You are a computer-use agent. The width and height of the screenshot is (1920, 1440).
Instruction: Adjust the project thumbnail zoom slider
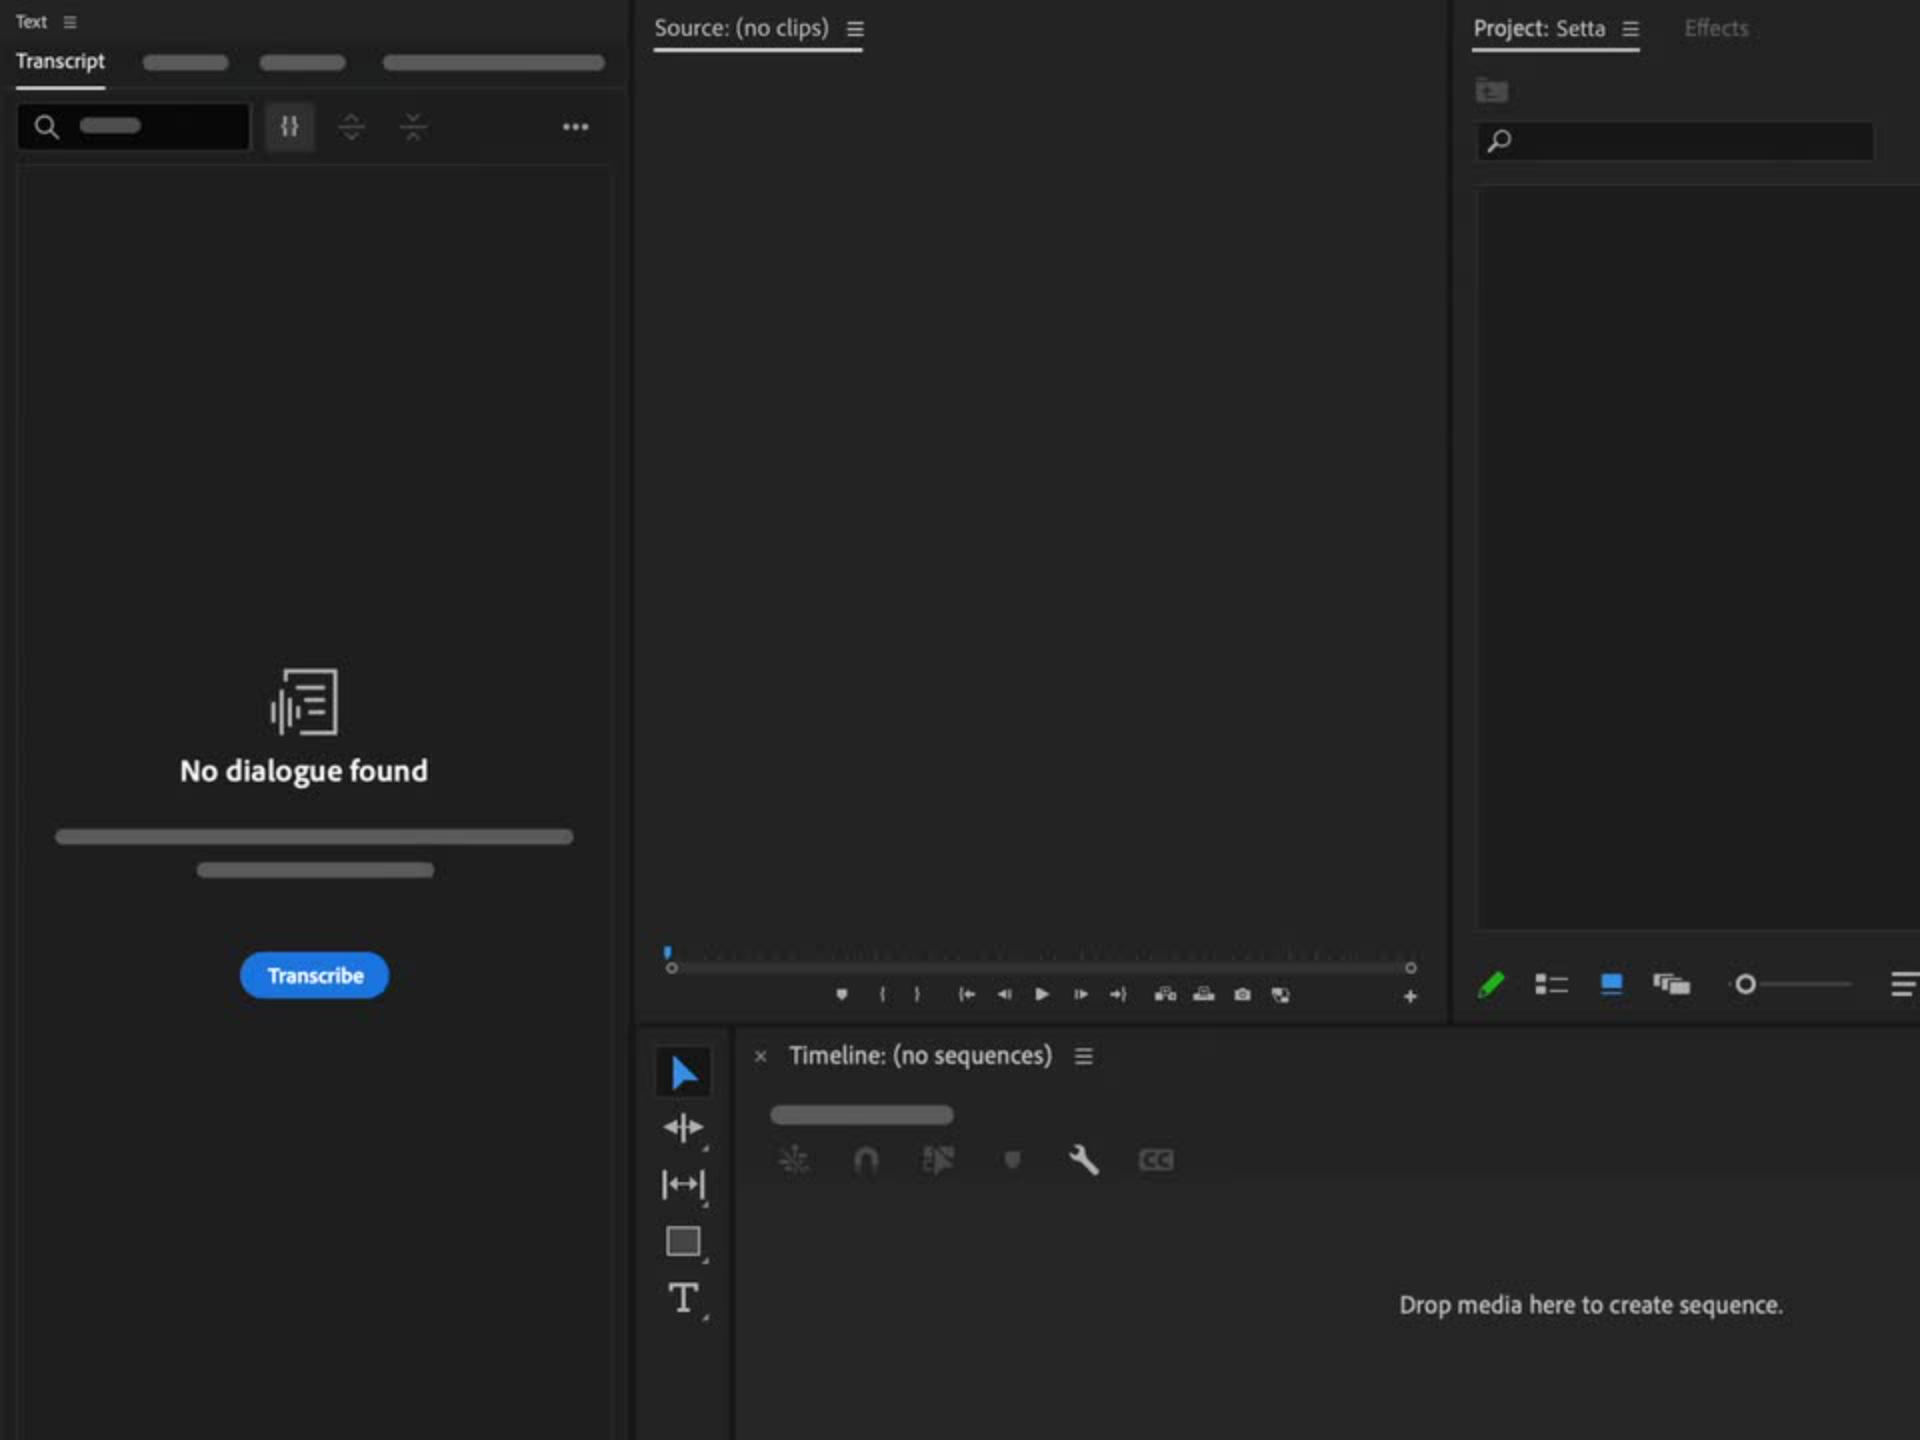[x=1746, y=985]
